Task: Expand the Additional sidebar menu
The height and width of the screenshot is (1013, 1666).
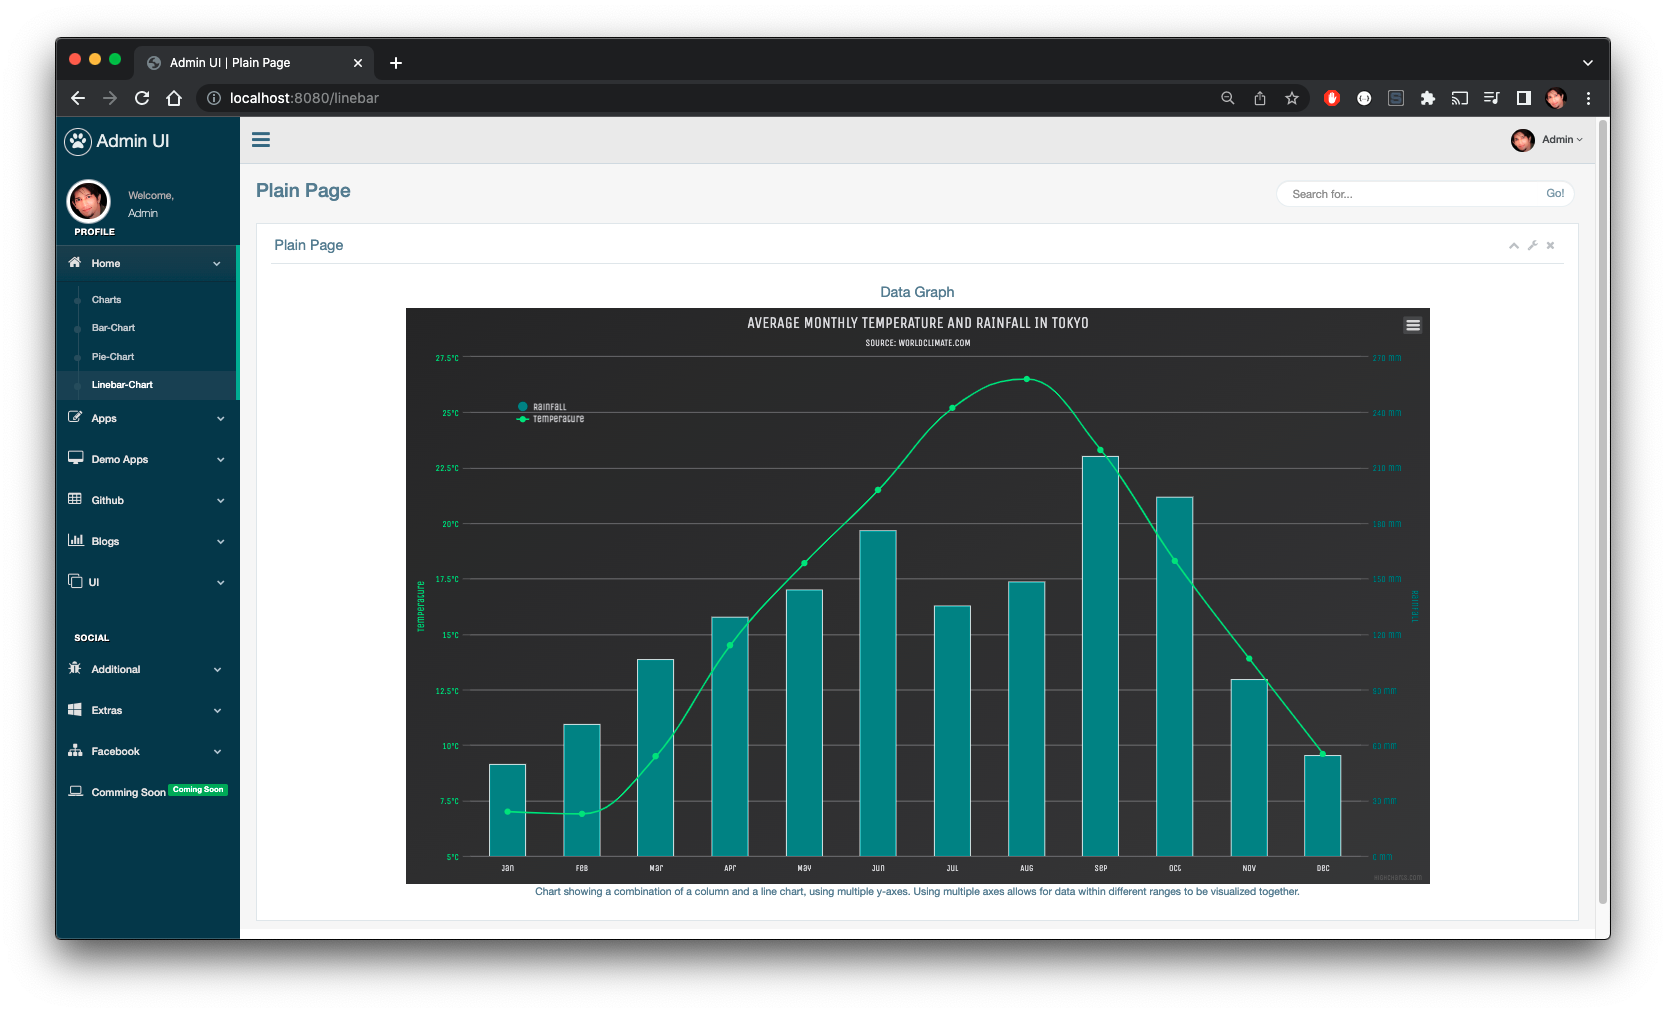Action: click(x=147, y=670)
